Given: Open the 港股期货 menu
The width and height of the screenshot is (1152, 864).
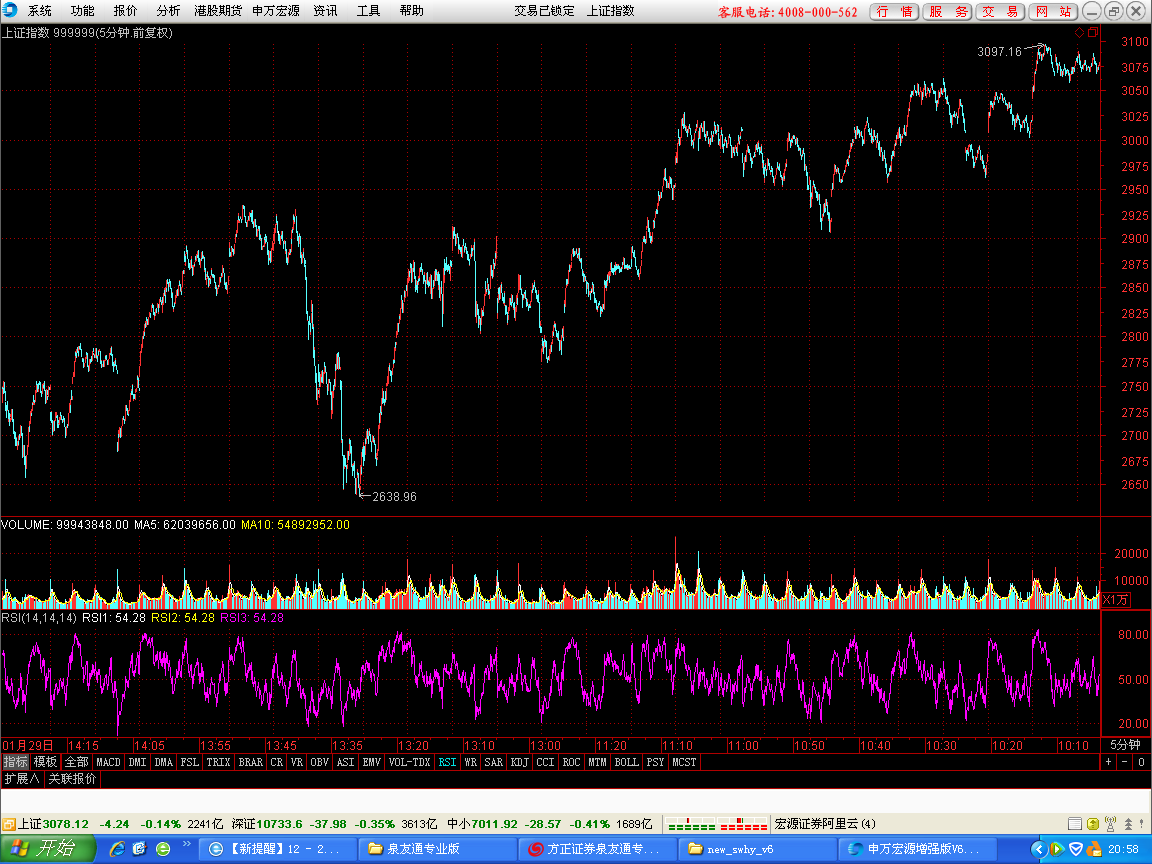Looking at the screenshot, I should coord(217,11).
